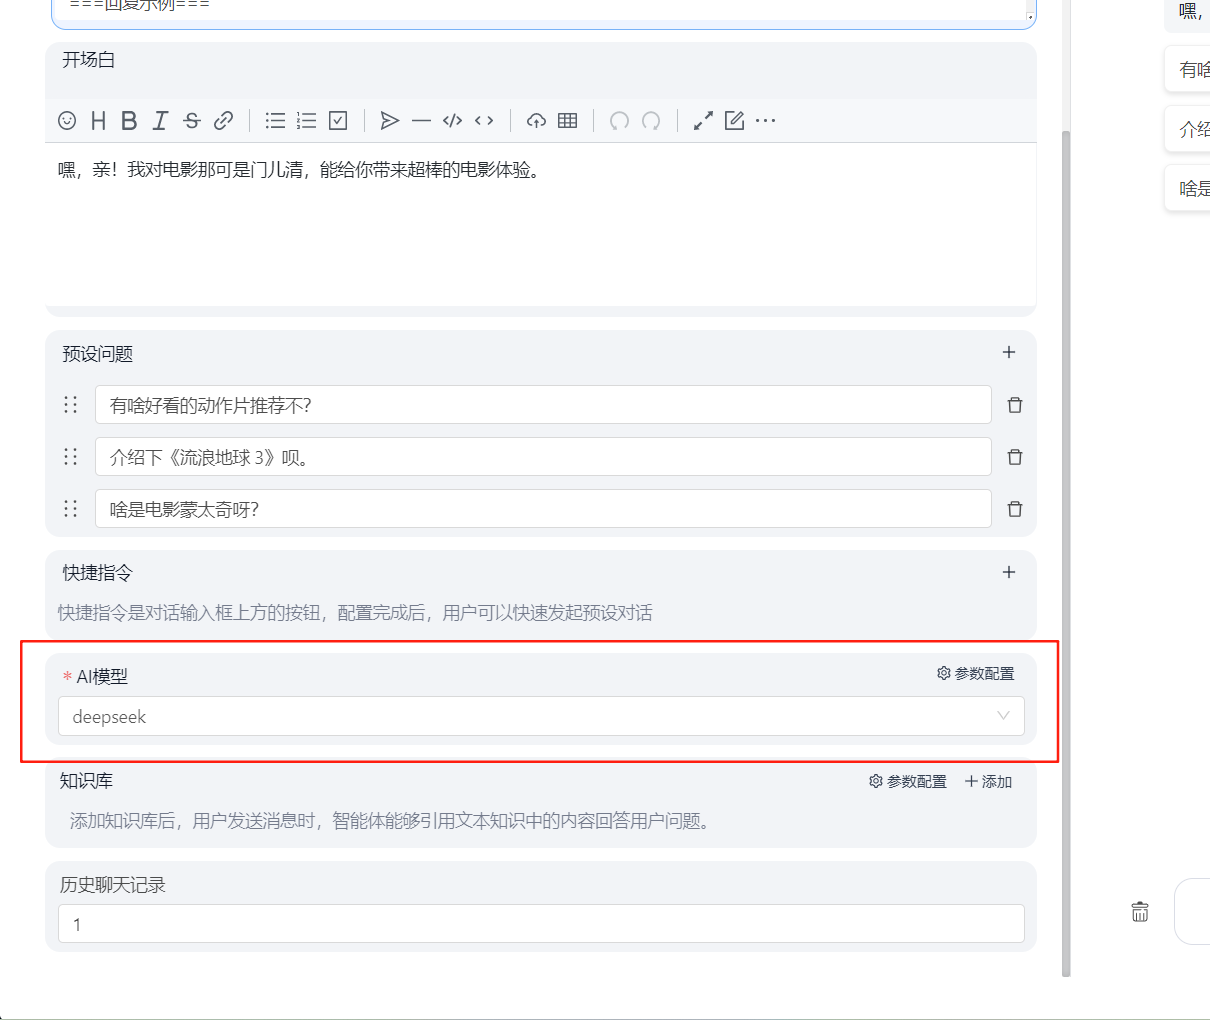Insert a hyperlink via link icon
The height and width of the screenshot is (1020, 1210).
(x=224, y=121)
